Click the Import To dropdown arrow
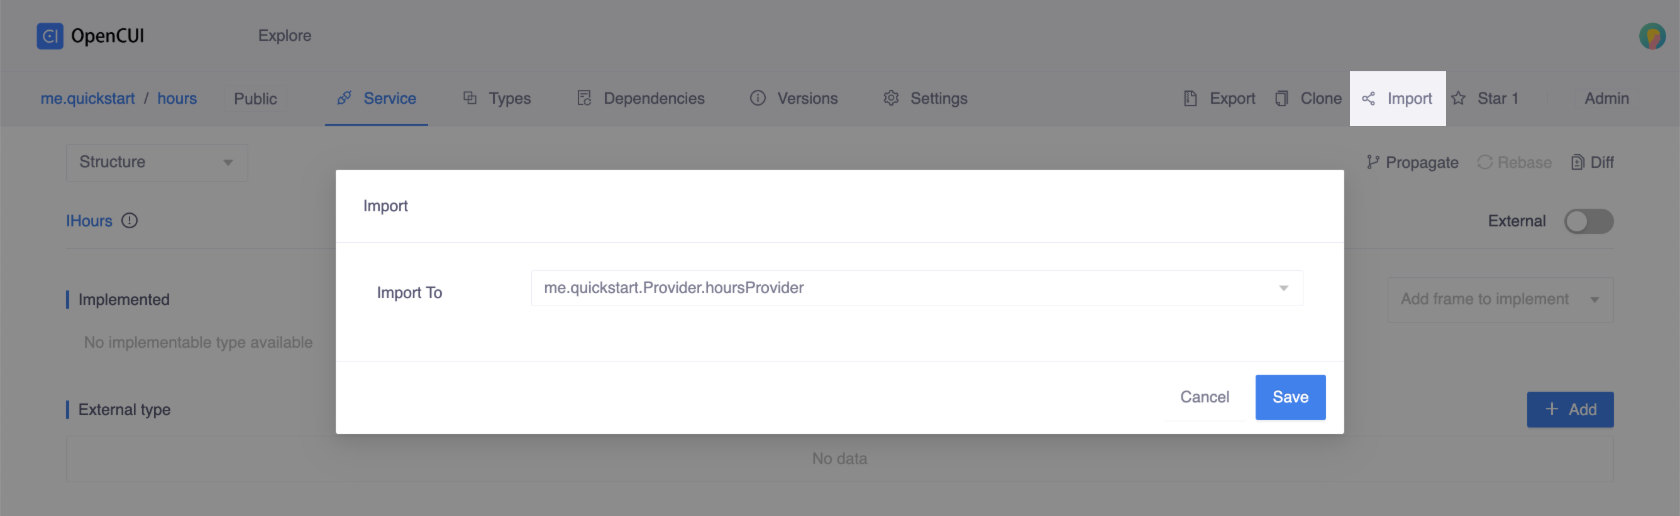Screen dimensions: 1680x516 (1283, 288)
